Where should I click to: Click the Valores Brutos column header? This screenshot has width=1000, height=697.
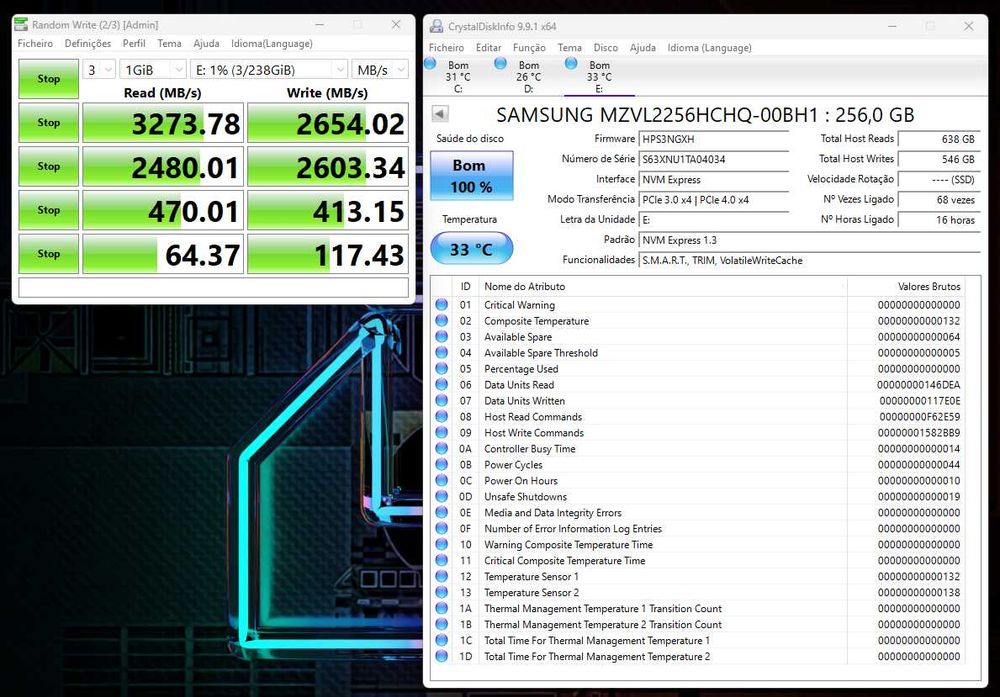pos(906,286)
